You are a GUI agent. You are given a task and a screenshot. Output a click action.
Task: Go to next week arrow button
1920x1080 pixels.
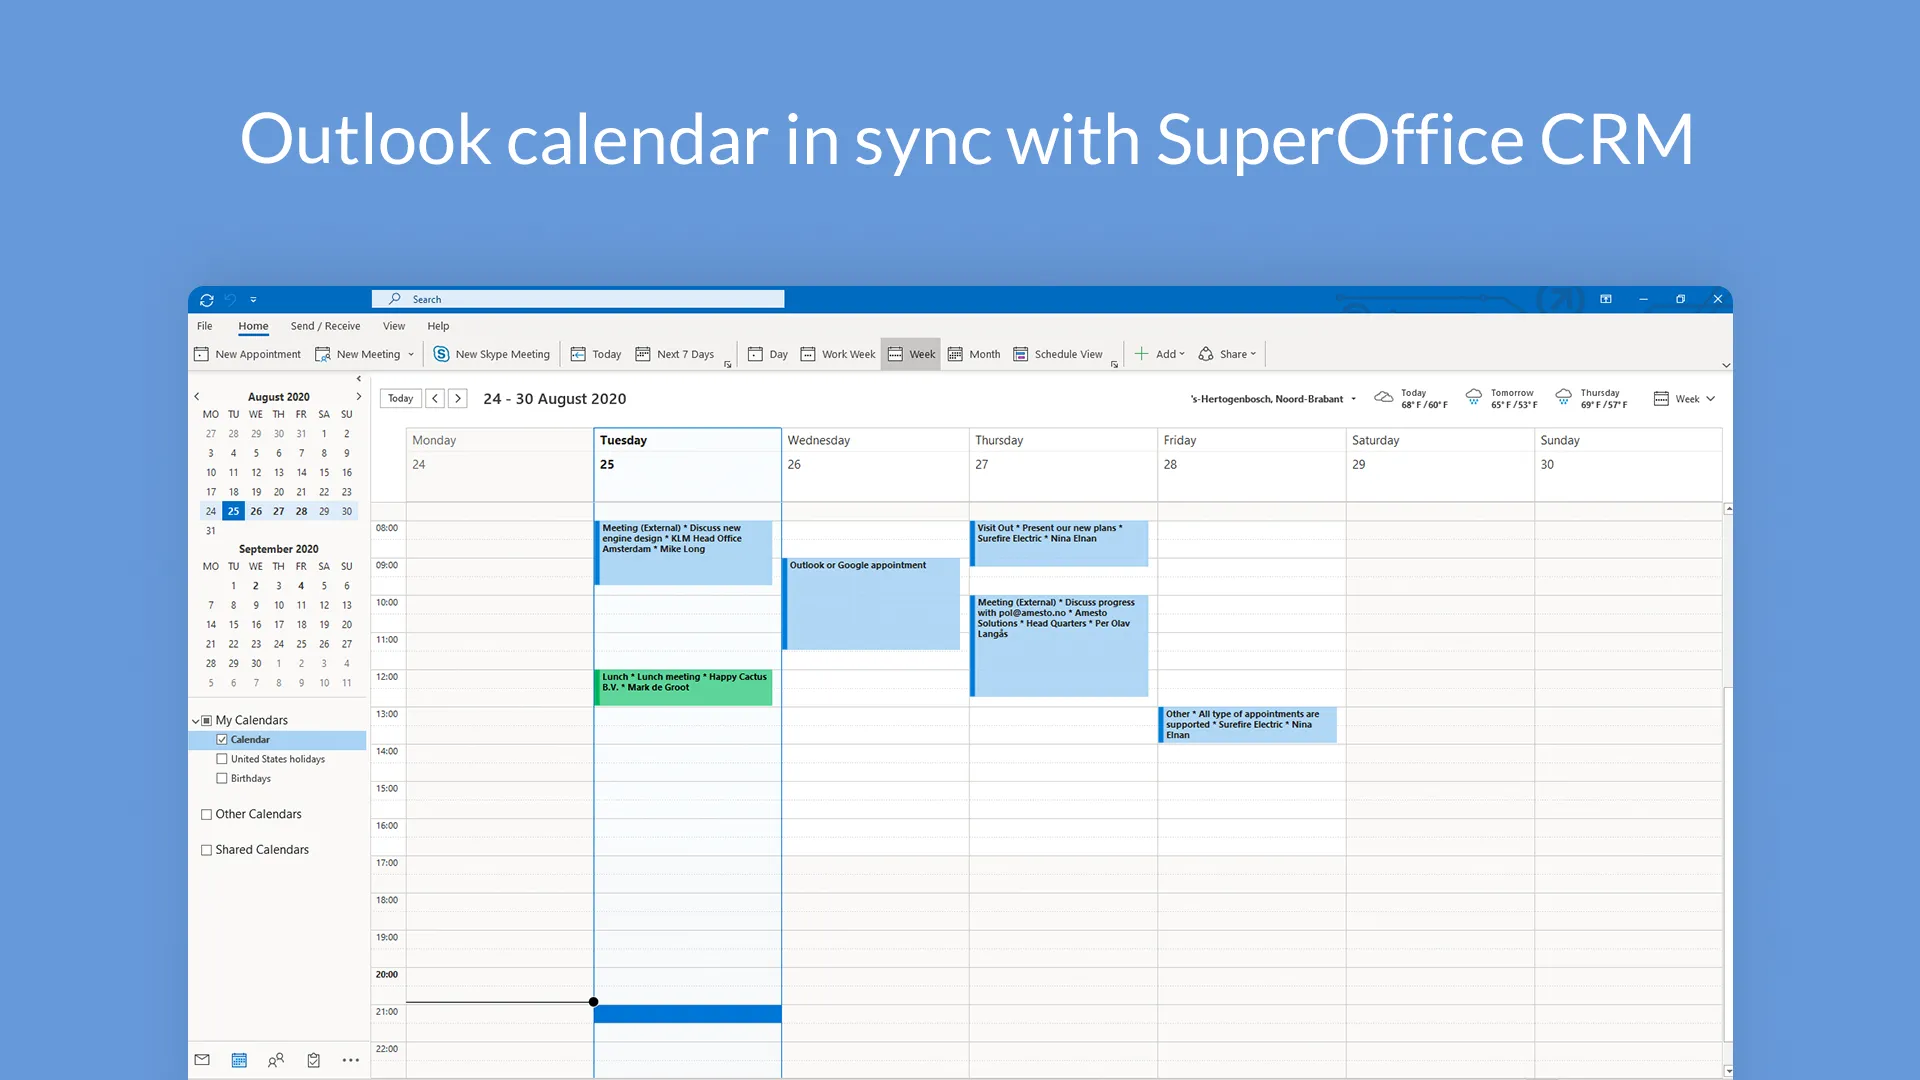coord(458,398)
